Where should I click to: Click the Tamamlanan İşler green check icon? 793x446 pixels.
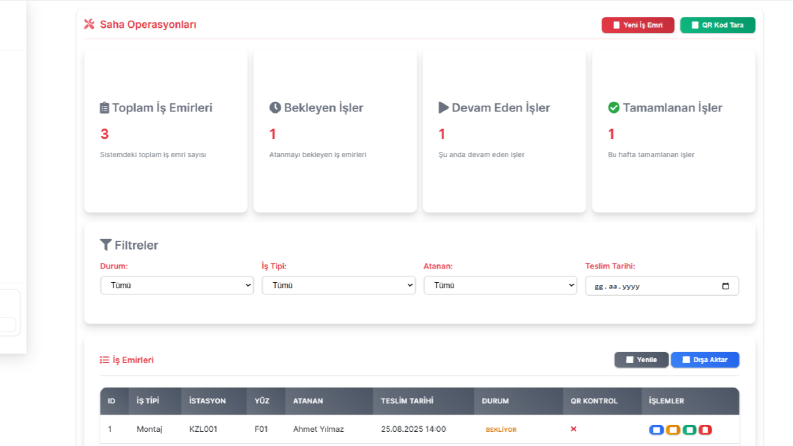click(613, 108)
